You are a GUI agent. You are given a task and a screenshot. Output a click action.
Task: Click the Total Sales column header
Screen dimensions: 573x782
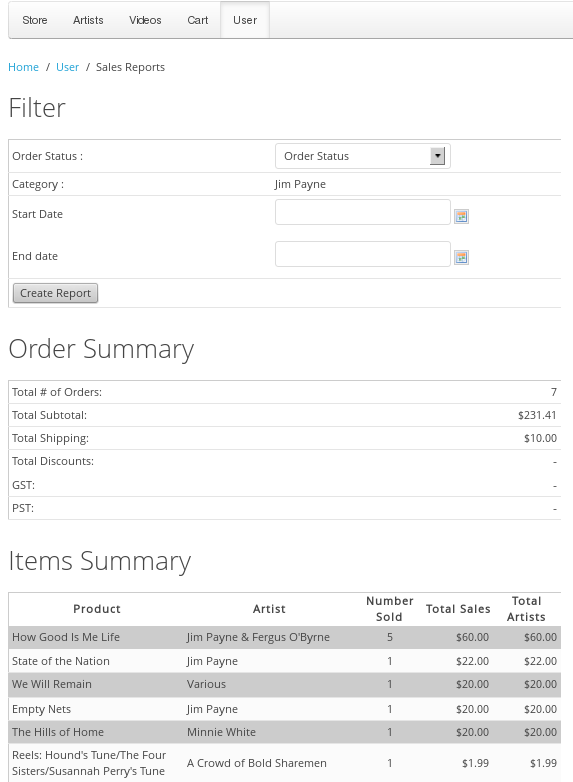pyautogui.click(x=458, y=609)
